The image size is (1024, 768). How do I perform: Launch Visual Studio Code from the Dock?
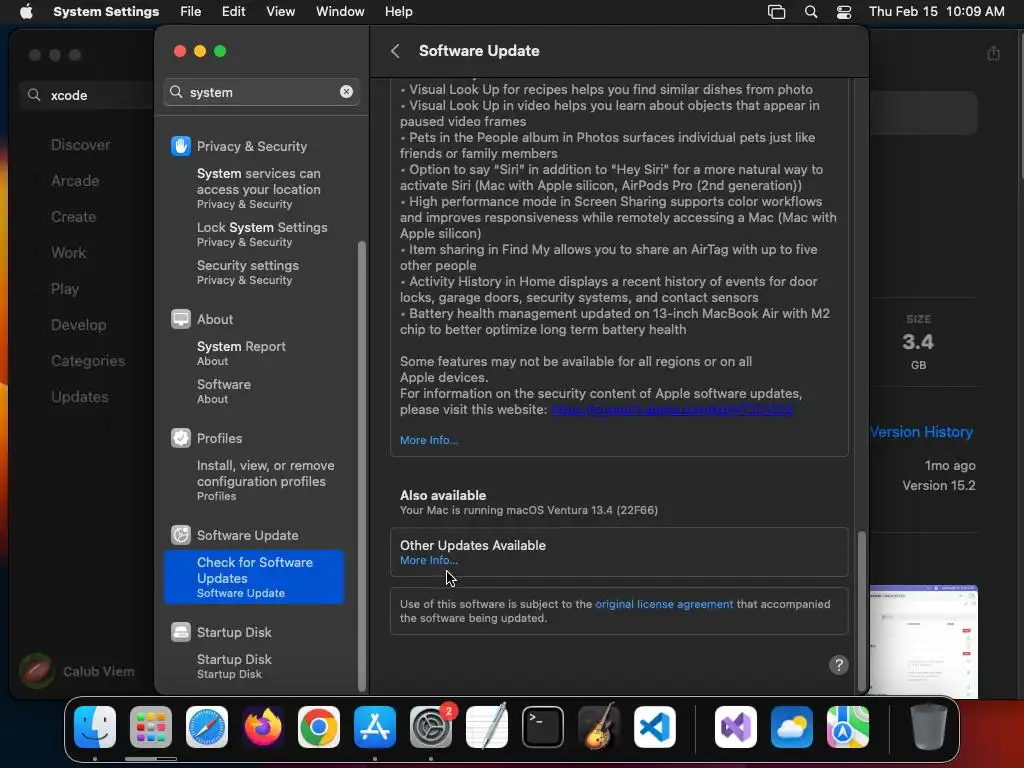tap(655, 727)
